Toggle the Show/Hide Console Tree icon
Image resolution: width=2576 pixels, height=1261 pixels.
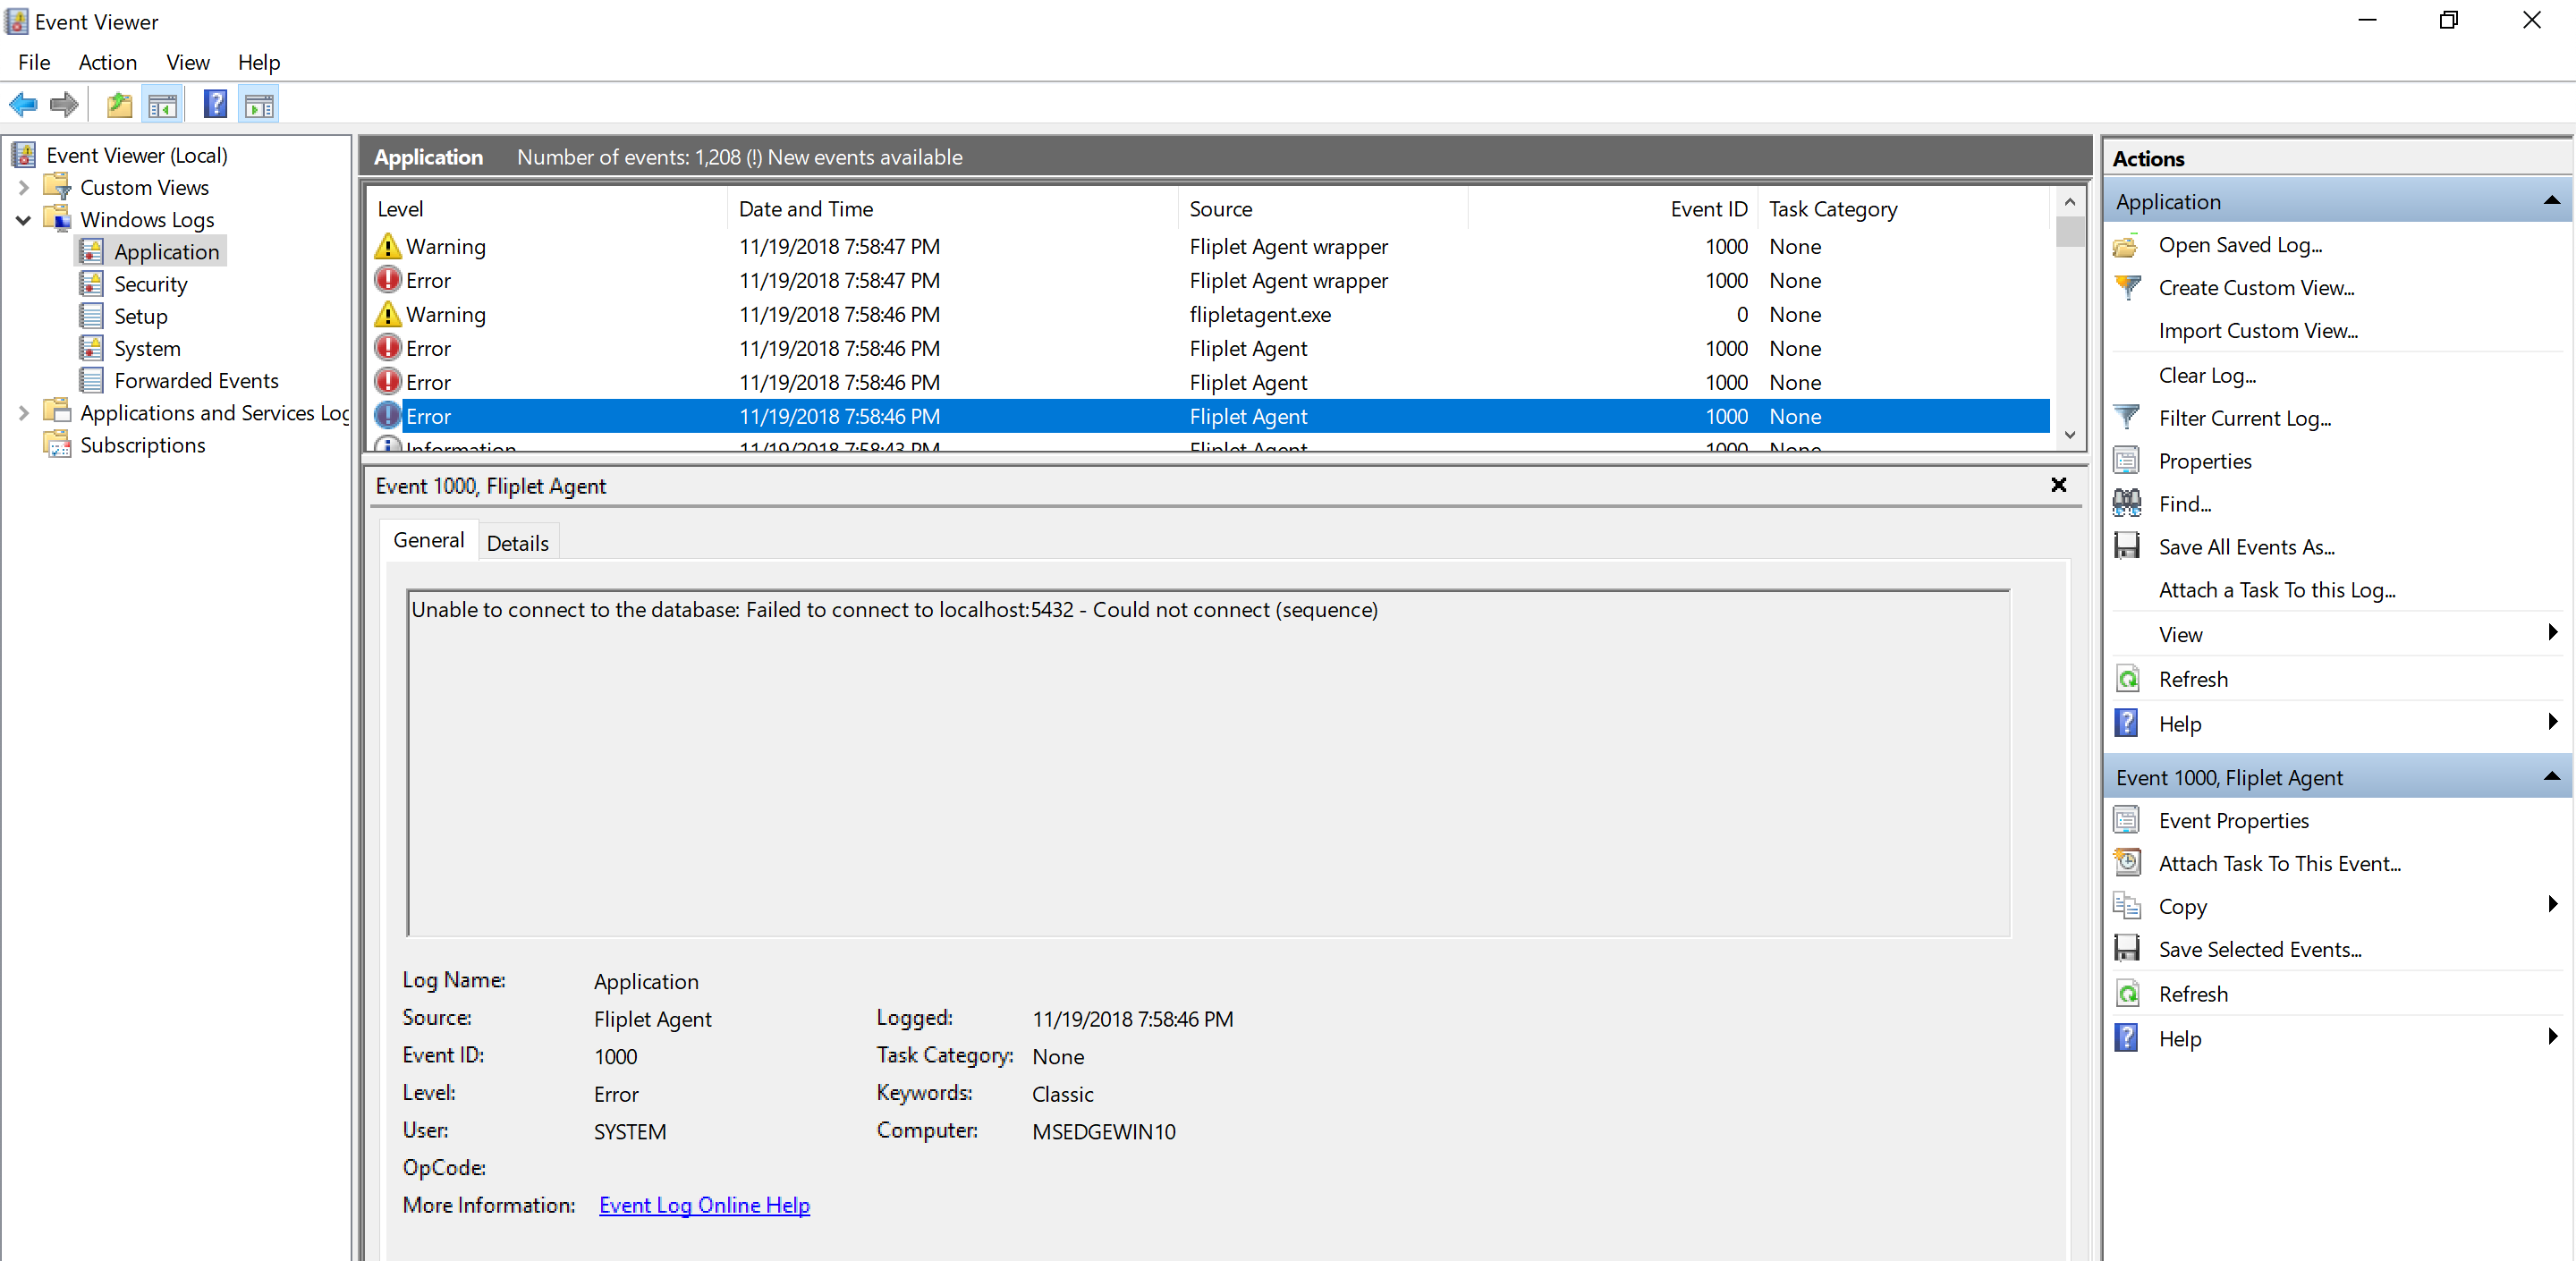click(x=163, y=104)
